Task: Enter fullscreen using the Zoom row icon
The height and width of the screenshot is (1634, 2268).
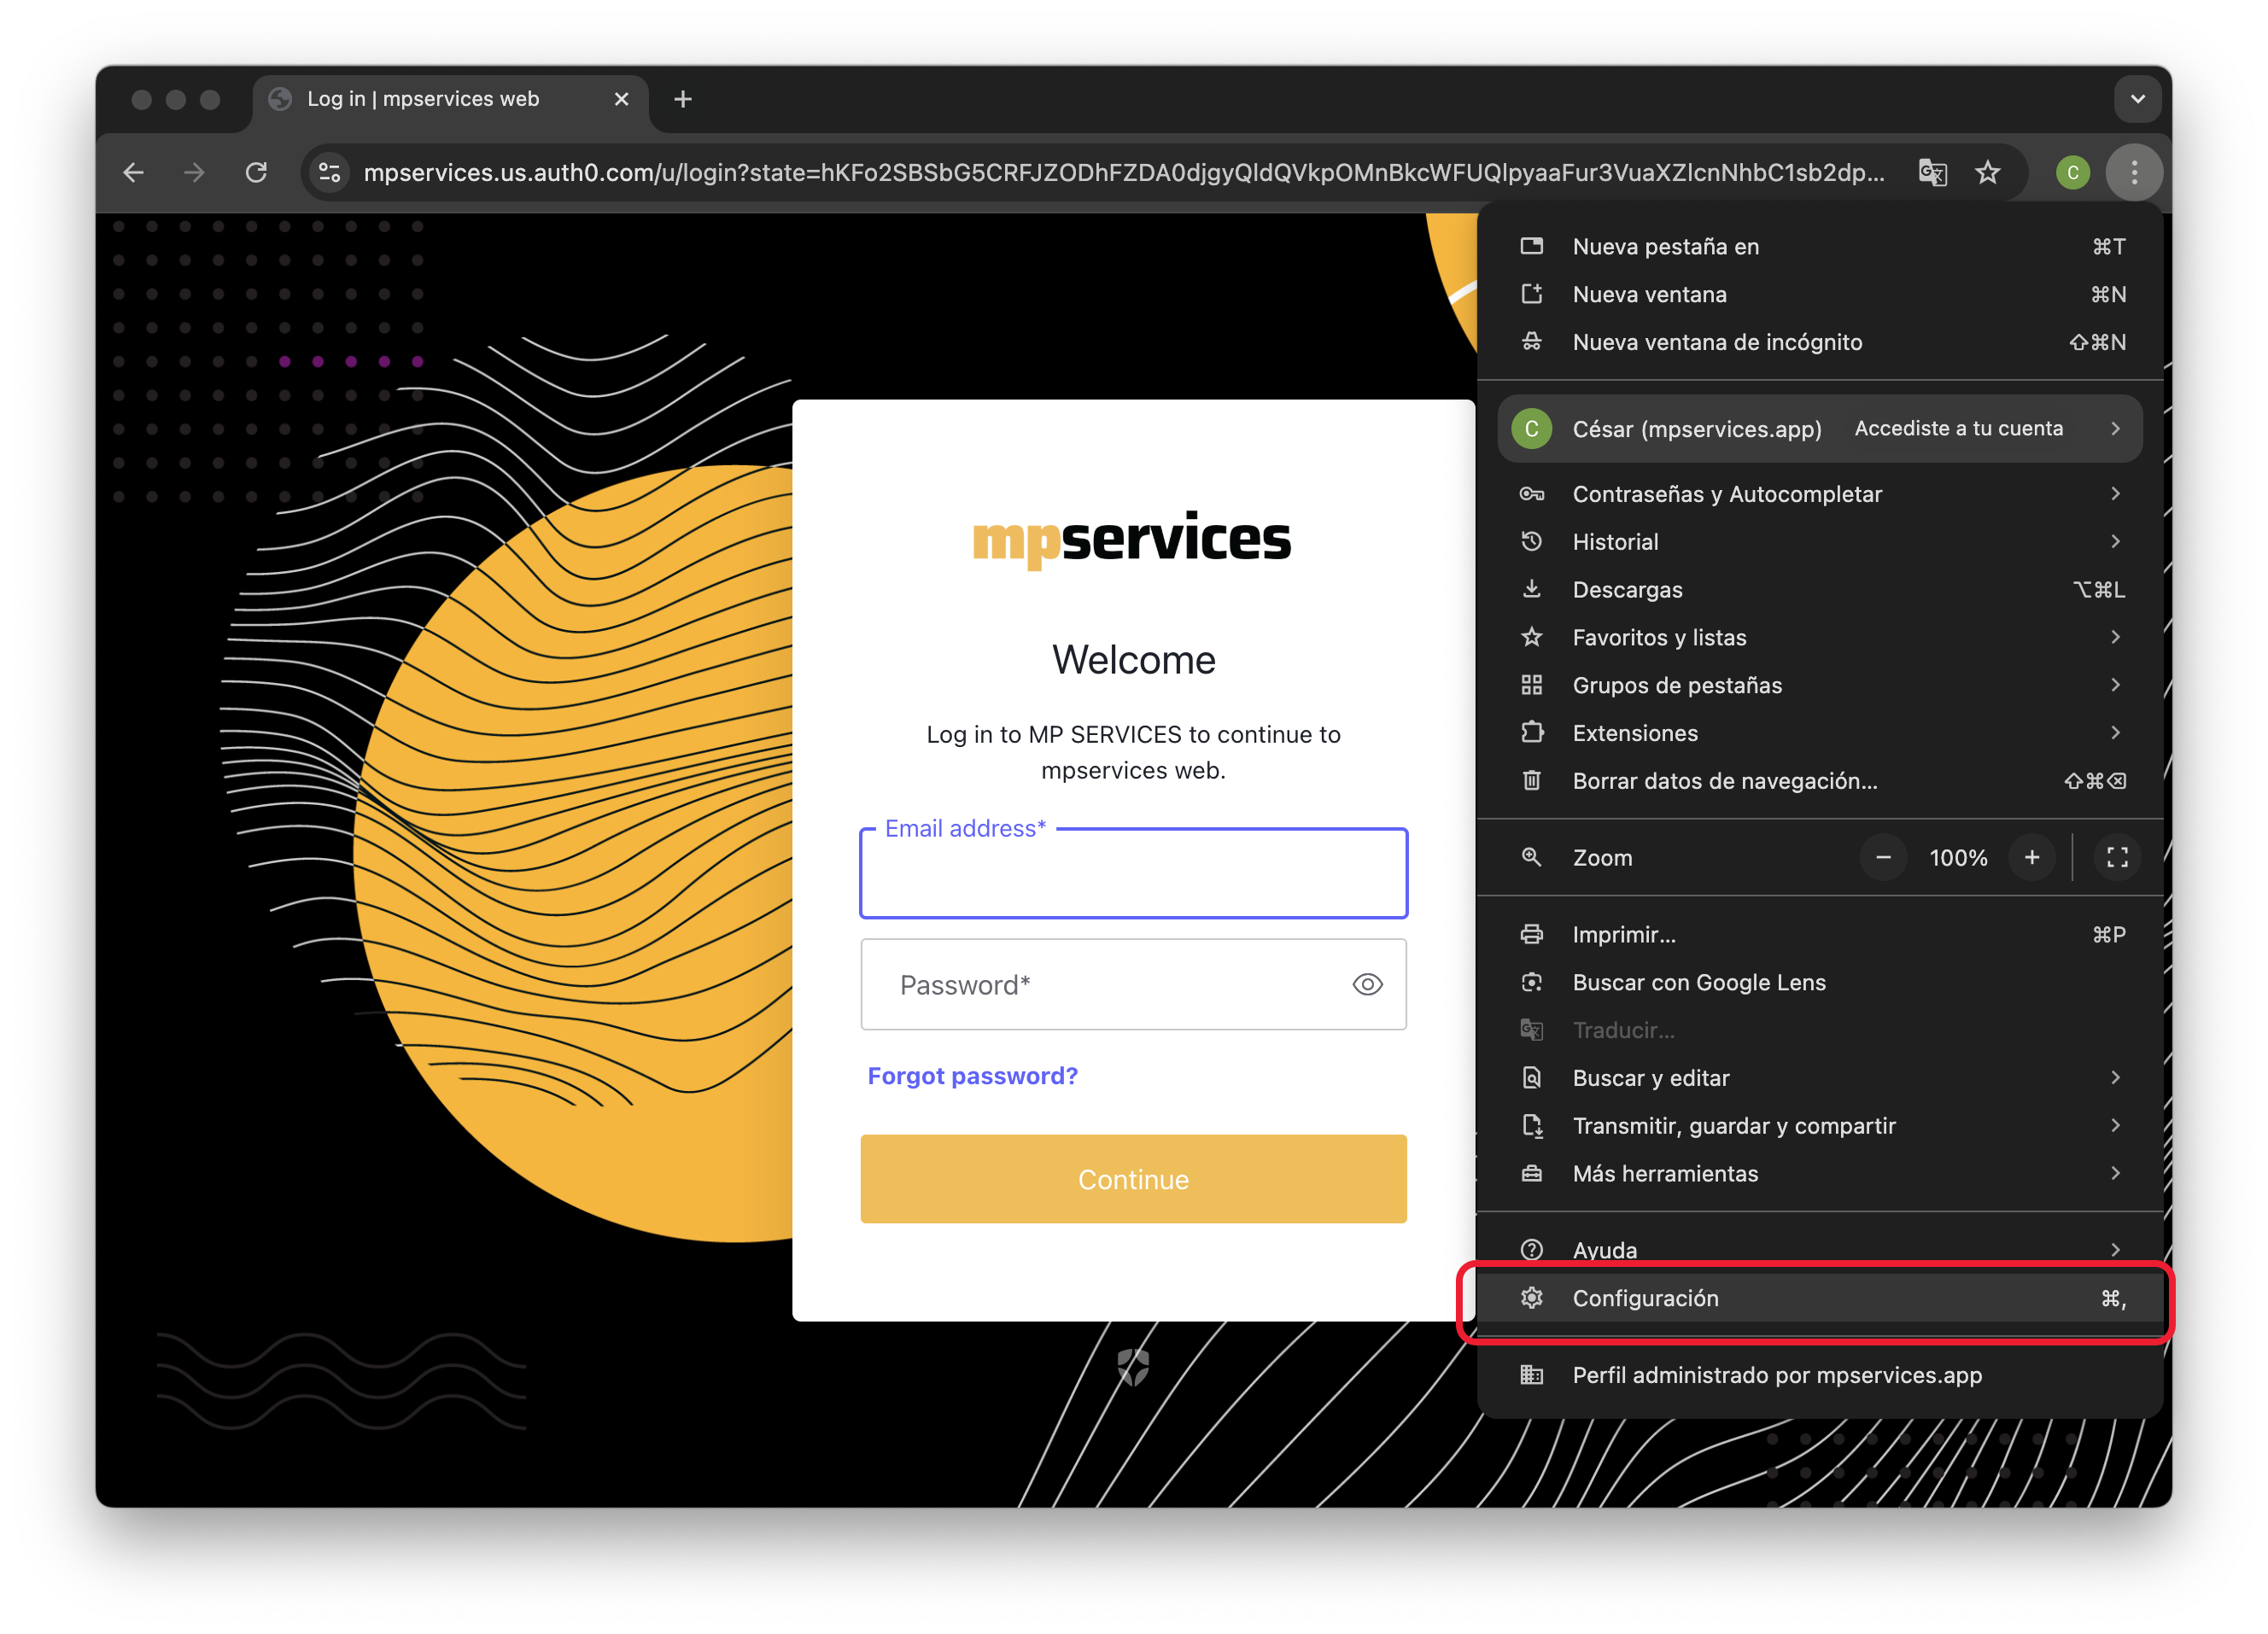Action: pyautogui.click(x=2116, y=857)
